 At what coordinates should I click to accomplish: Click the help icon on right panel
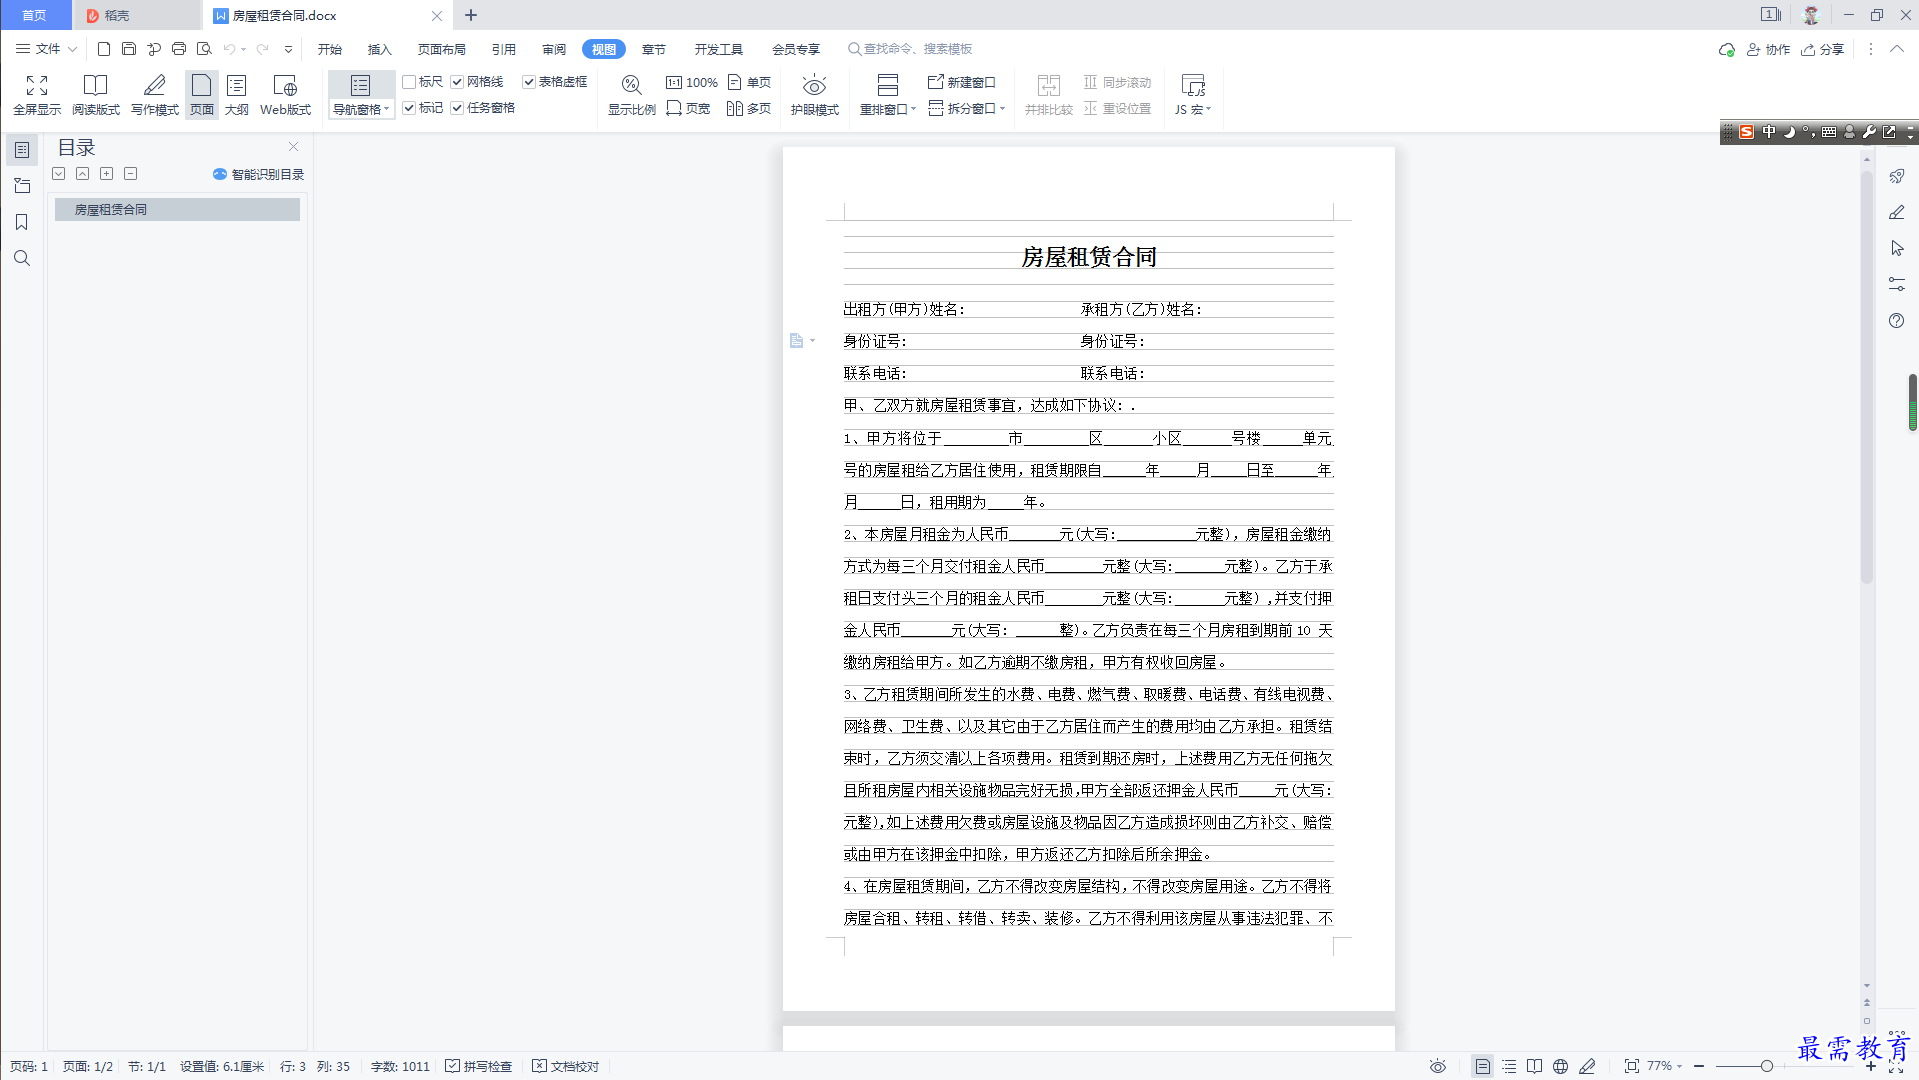(x=1896, y=320)
